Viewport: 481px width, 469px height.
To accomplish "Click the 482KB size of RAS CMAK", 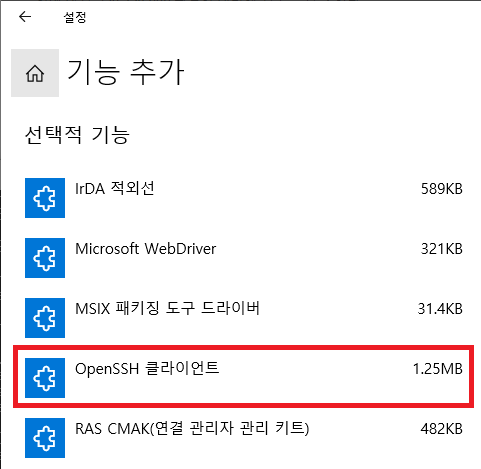I will pyautogui.click(x=442, y=429).
